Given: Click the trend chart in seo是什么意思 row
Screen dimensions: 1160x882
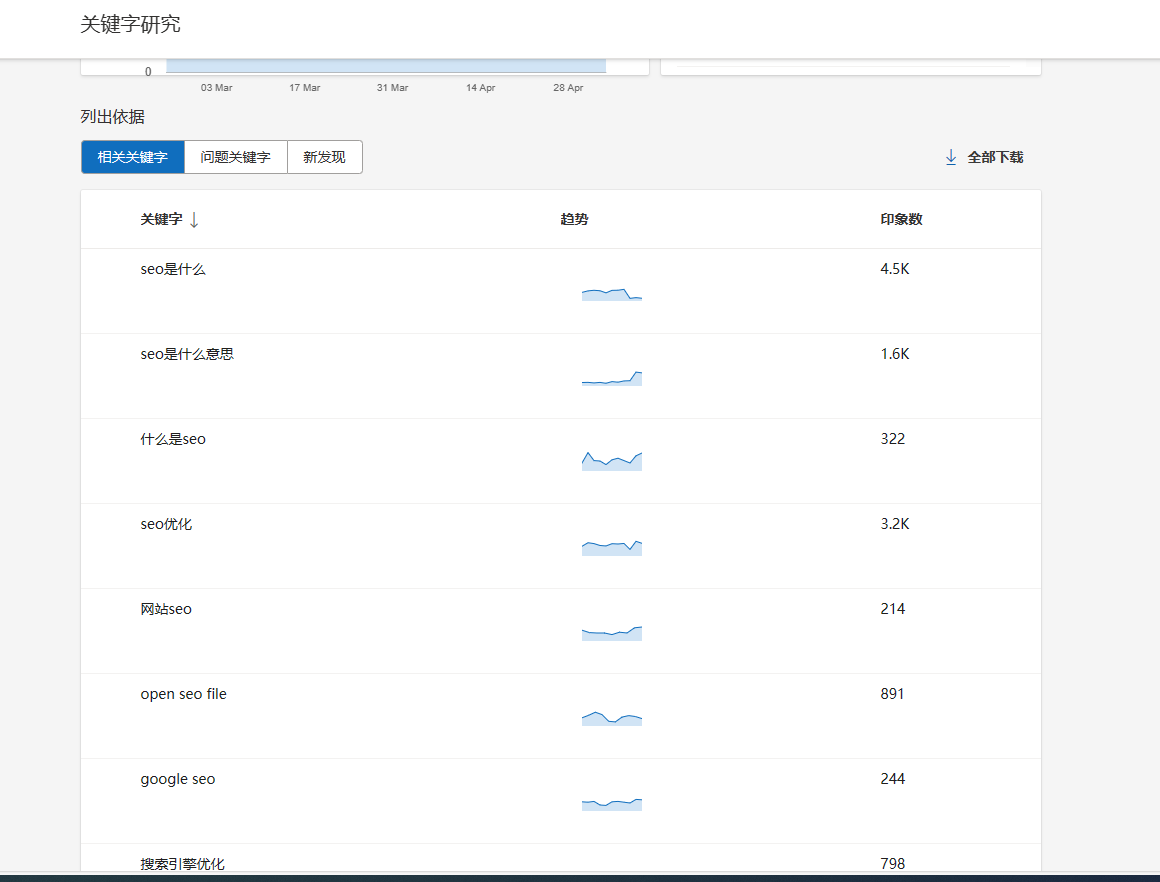Looking at the screenshot, I should (x=611, y=378).
